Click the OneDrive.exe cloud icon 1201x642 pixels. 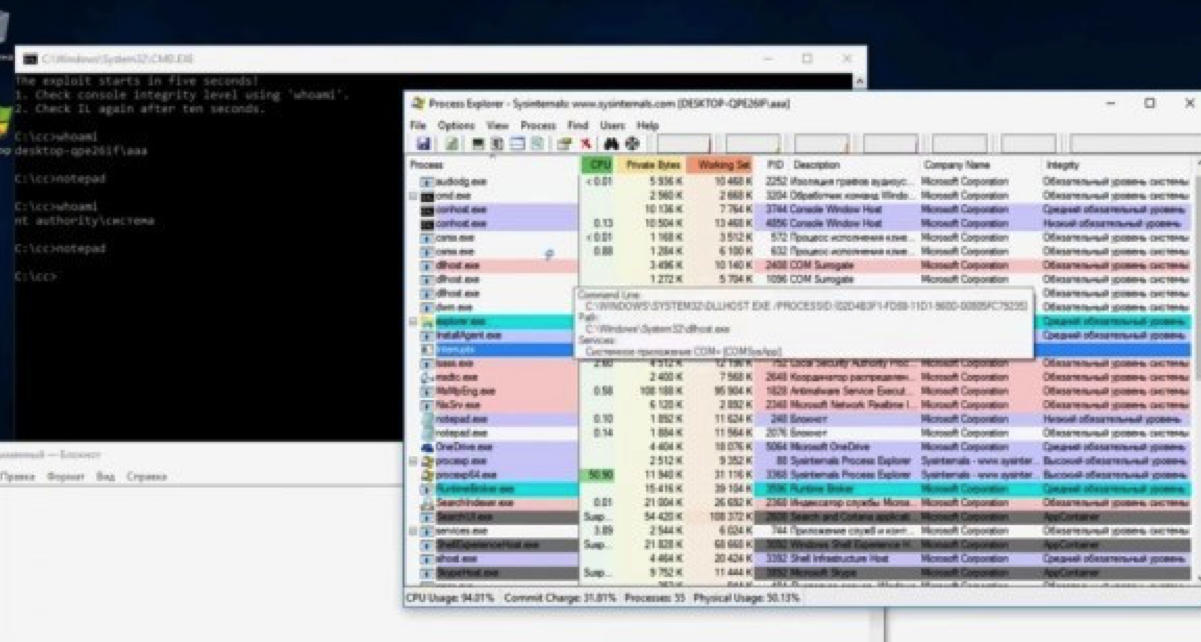[x=427, y=447]
